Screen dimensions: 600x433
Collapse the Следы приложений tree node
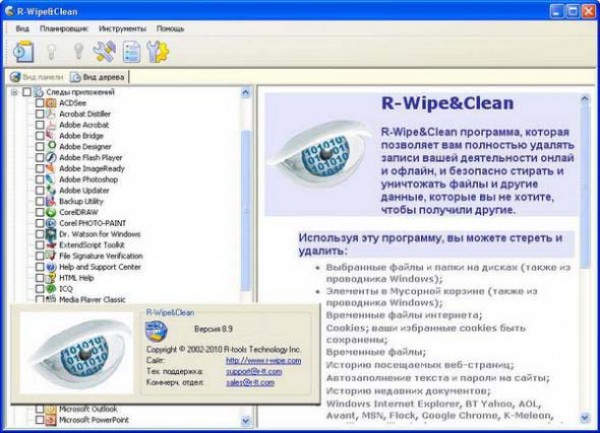15,92
